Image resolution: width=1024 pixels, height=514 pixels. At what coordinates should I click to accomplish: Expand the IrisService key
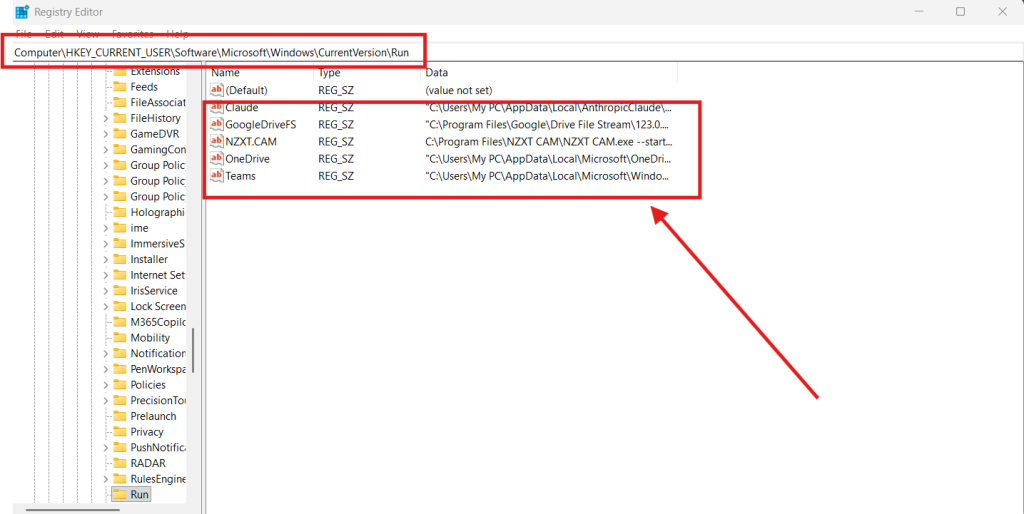tap(106, 291)
